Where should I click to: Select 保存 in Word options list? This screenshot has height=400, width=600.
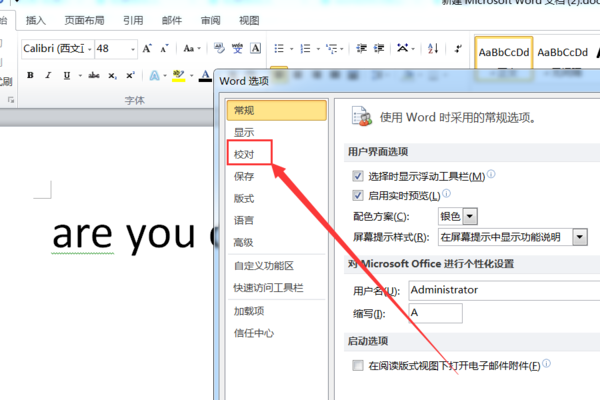click(x=277, y=176)
